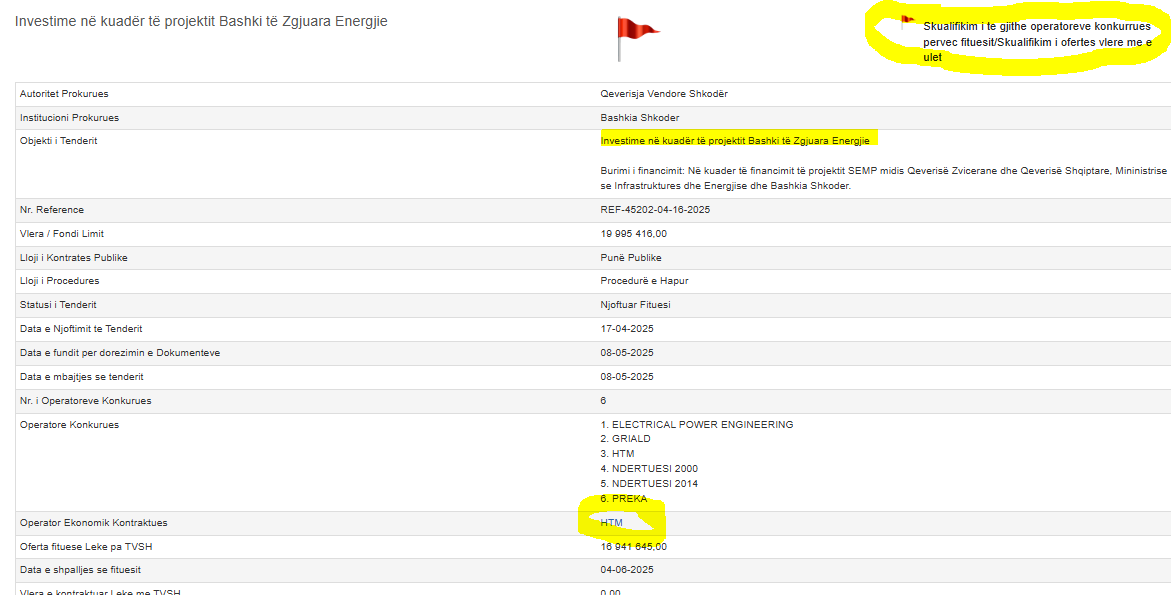This screenshot has width=1171, height=595.
Task: Click the limit fund value 19 995 416,00
Action: click(633, 234)
